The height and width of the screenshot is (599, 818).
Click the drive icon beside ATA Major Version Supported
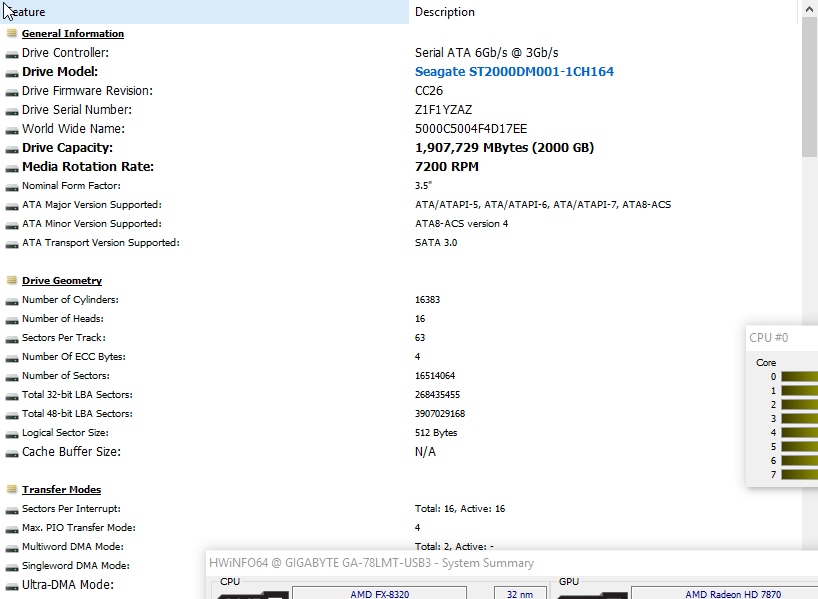pos(11,207)
